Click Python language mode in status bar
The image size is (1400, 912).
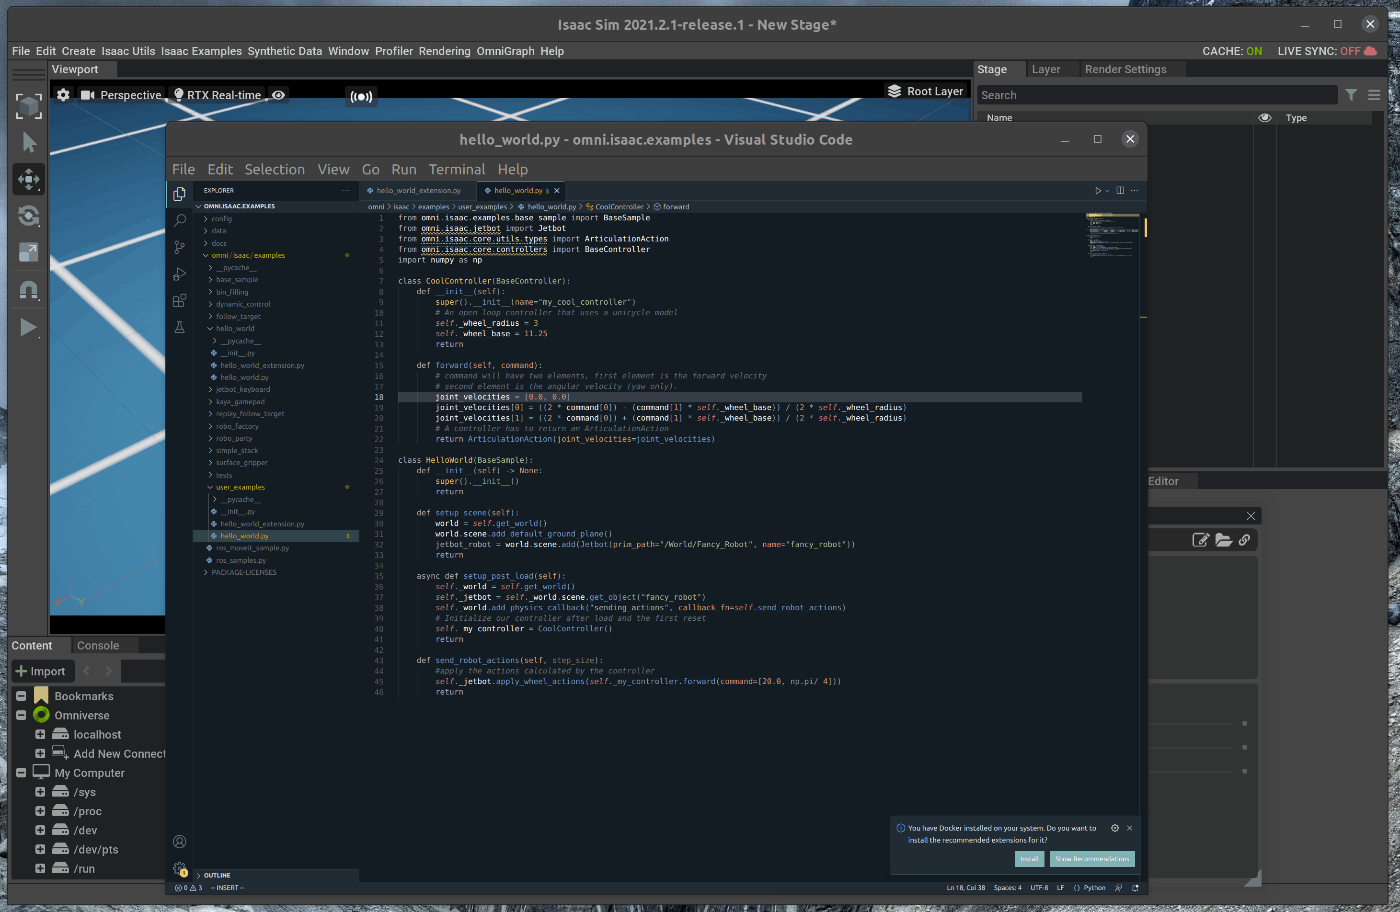(1095, 888)
